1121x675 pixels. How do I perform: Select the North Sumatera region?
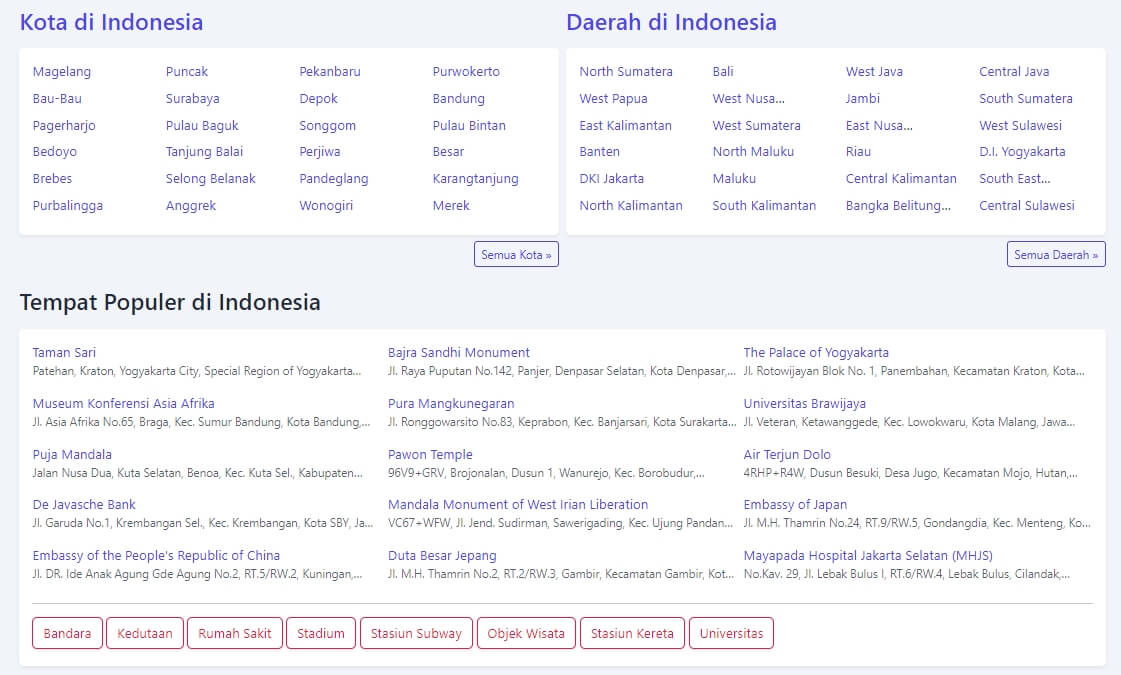626,71
